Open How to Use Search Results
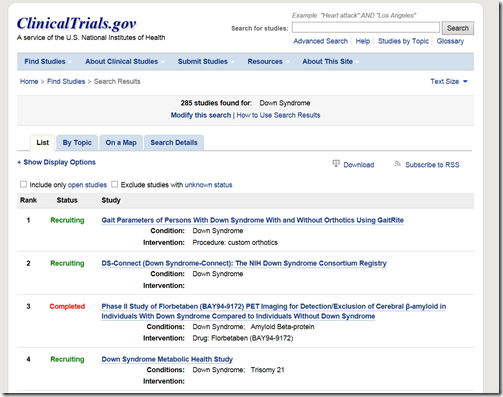503x397 pixels. pos(278,115)
